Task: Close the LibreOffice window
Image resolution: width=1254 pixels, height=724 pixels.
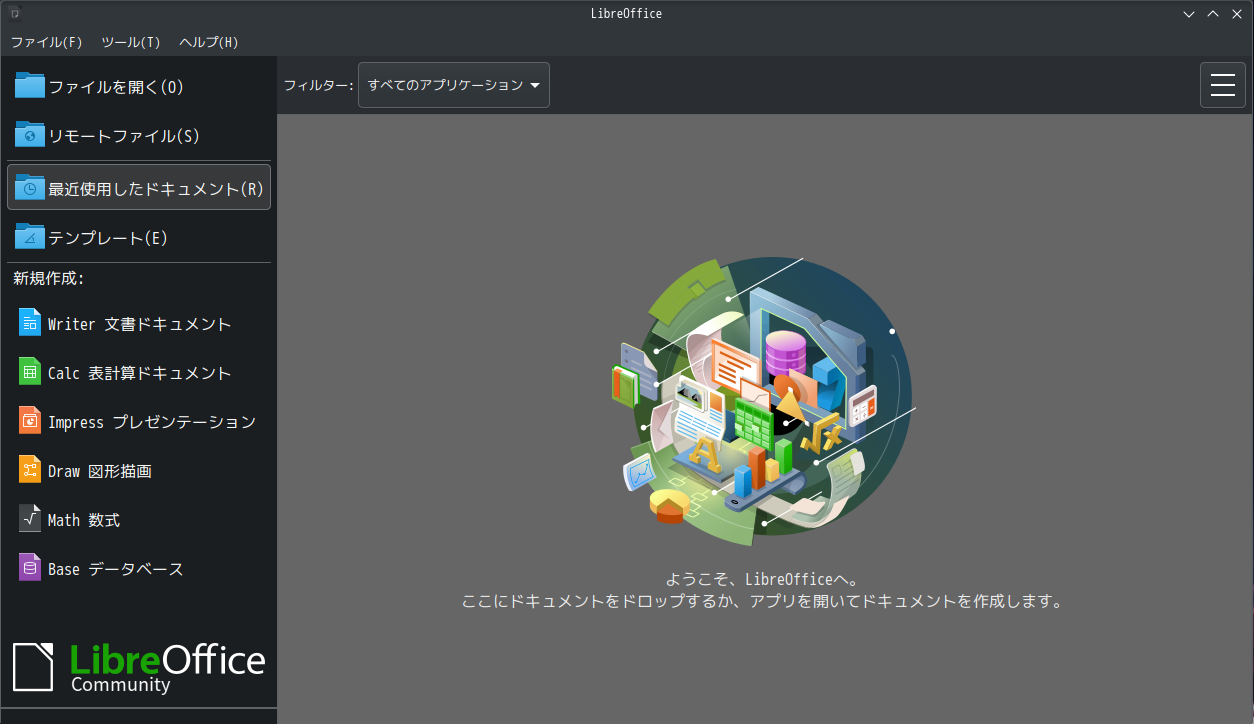Action: coord(1236,14)
